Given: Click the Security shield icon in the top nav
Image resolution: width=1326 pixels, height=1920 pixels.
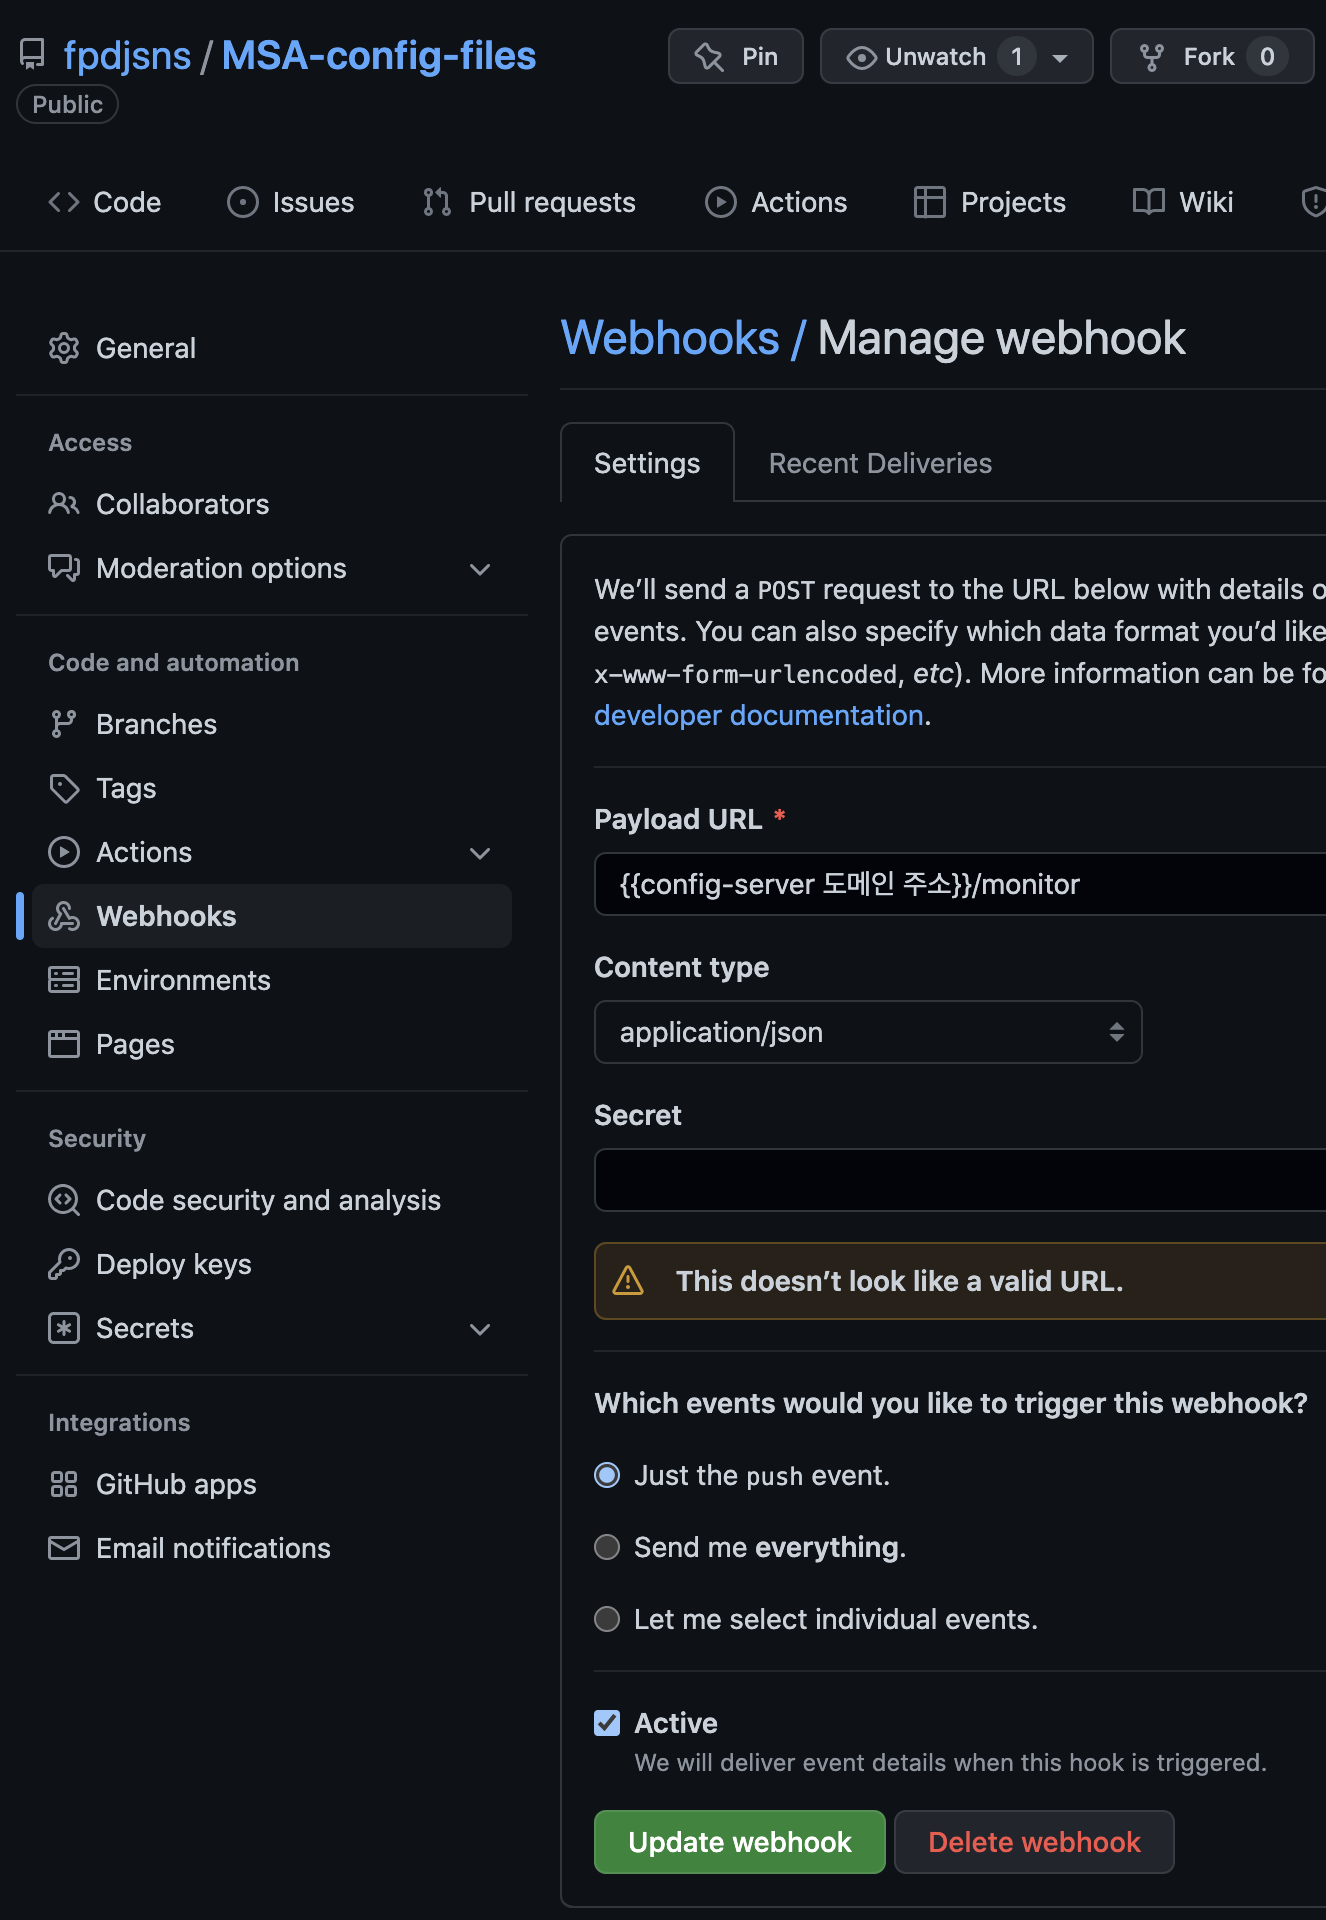Looking at the screenshot, I should click(1314, 202).
